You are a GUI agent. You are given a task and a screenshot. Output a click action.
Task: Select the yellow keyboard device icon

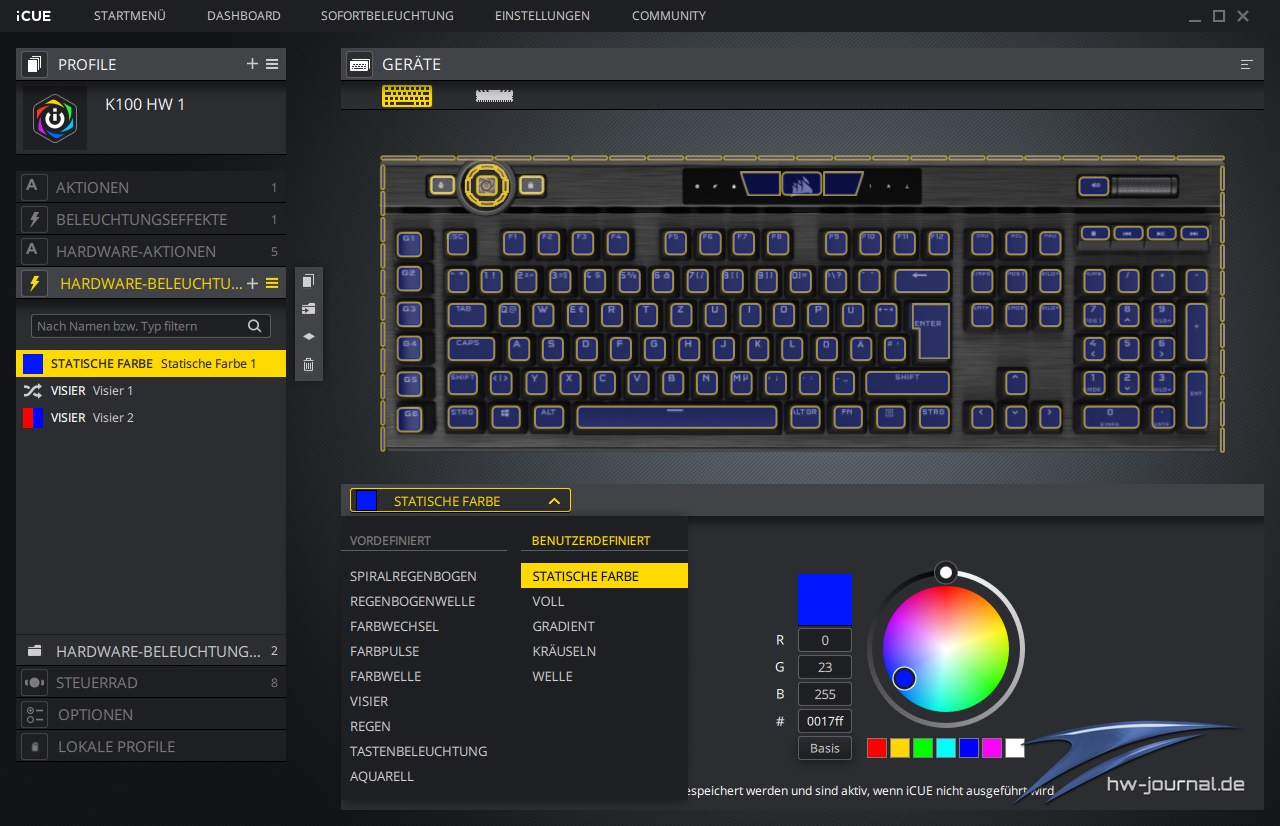407,96
